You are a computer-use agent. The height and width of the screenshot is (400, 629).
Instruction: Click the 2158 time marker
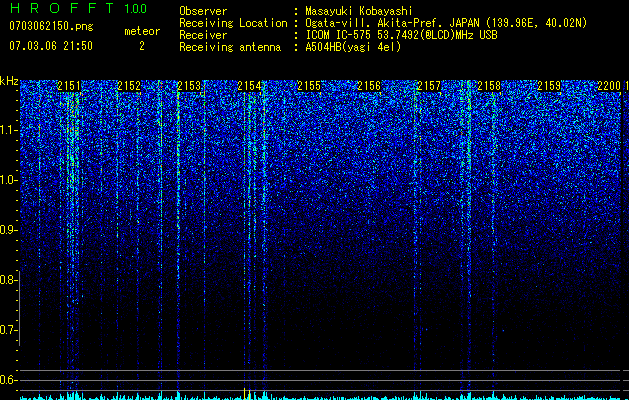tap(489, 86)
